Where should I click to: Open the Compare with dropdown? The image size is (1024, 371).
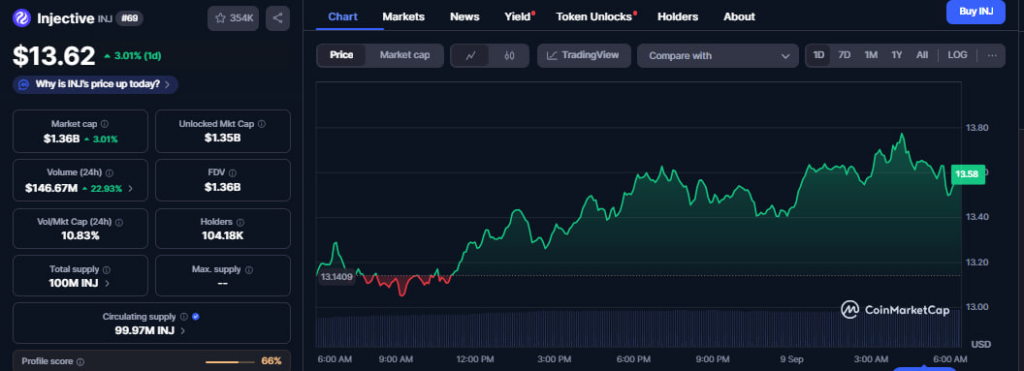[718, 56]
